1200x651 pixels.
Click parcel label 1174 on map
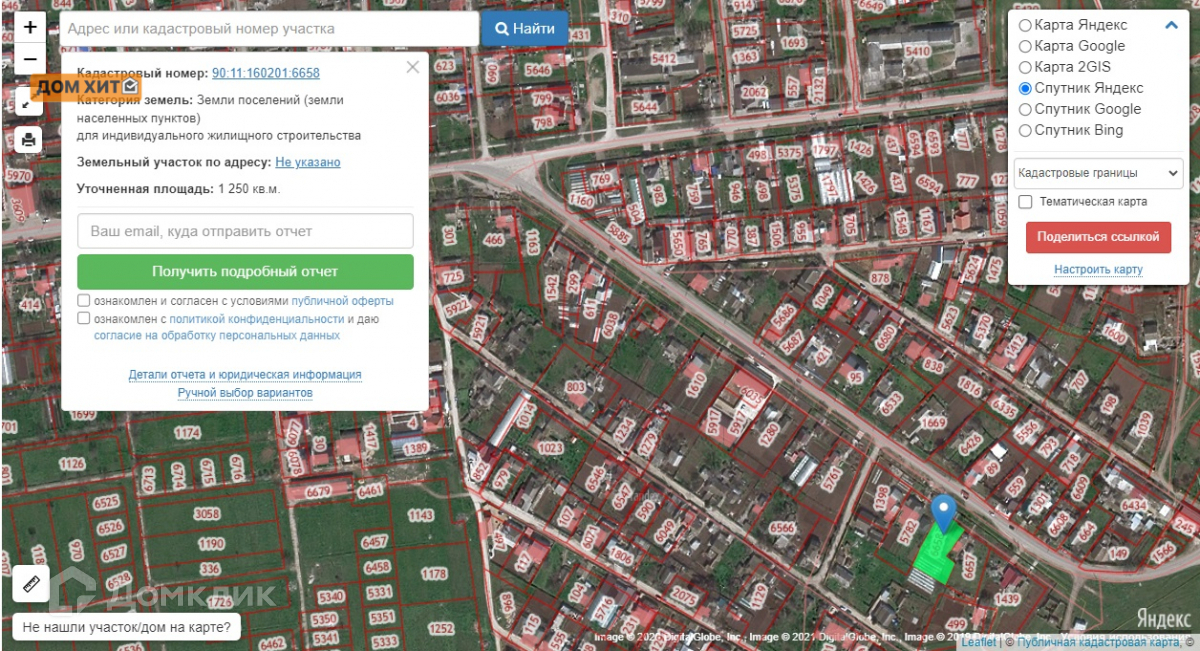tap(187, 433)
